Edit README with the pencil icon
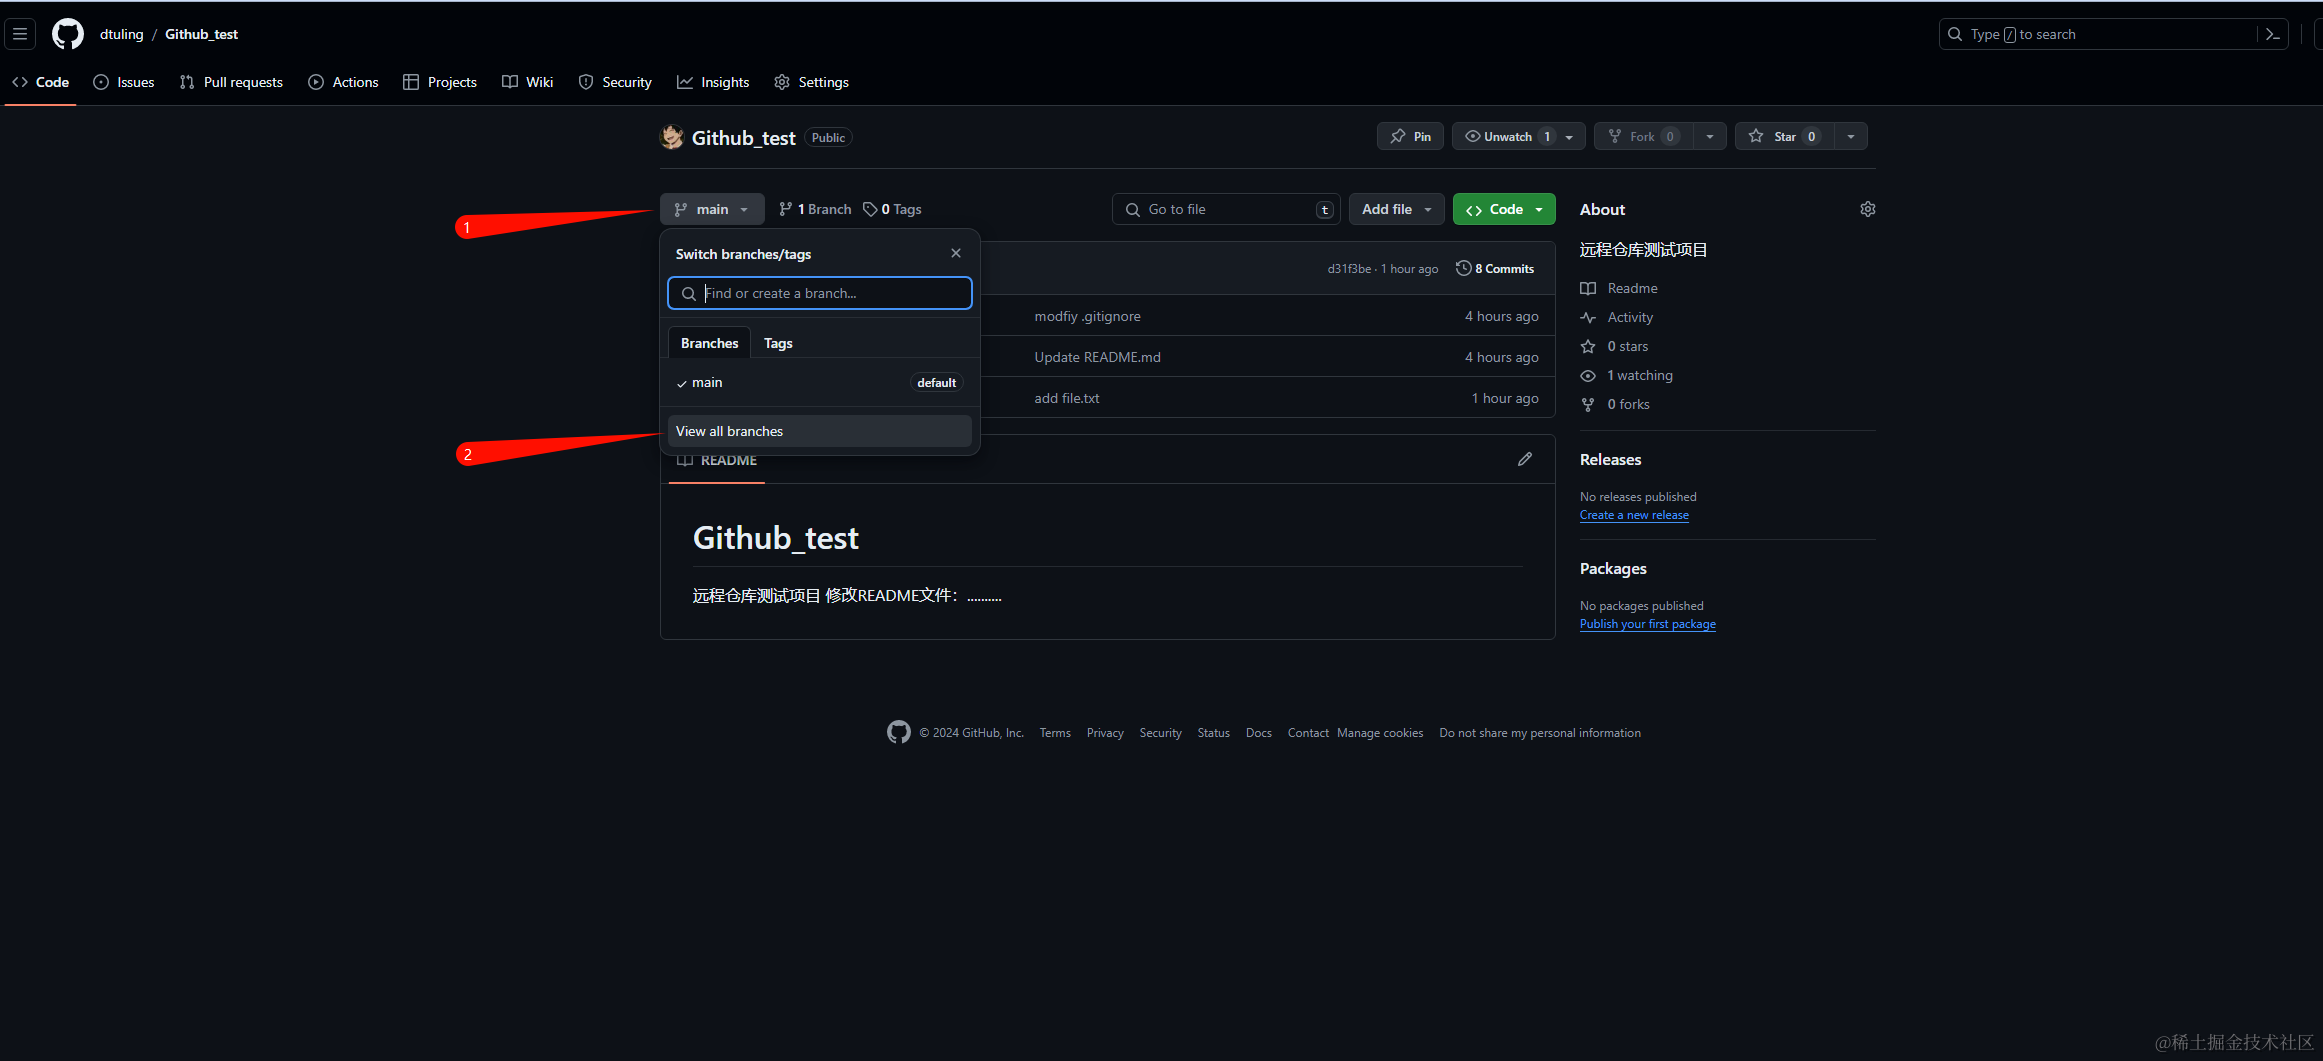Image resolution: width=2323 pixels, height=1061 pixels. click(1525, 459)
